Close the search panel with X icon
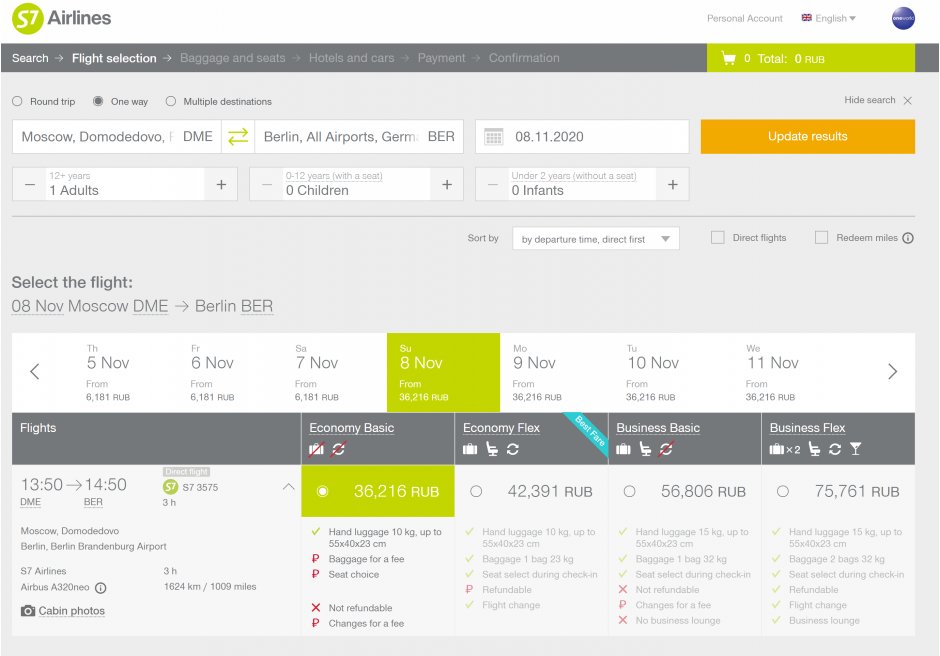This screenshot has width=940, height=656. [x=907, y=101]
